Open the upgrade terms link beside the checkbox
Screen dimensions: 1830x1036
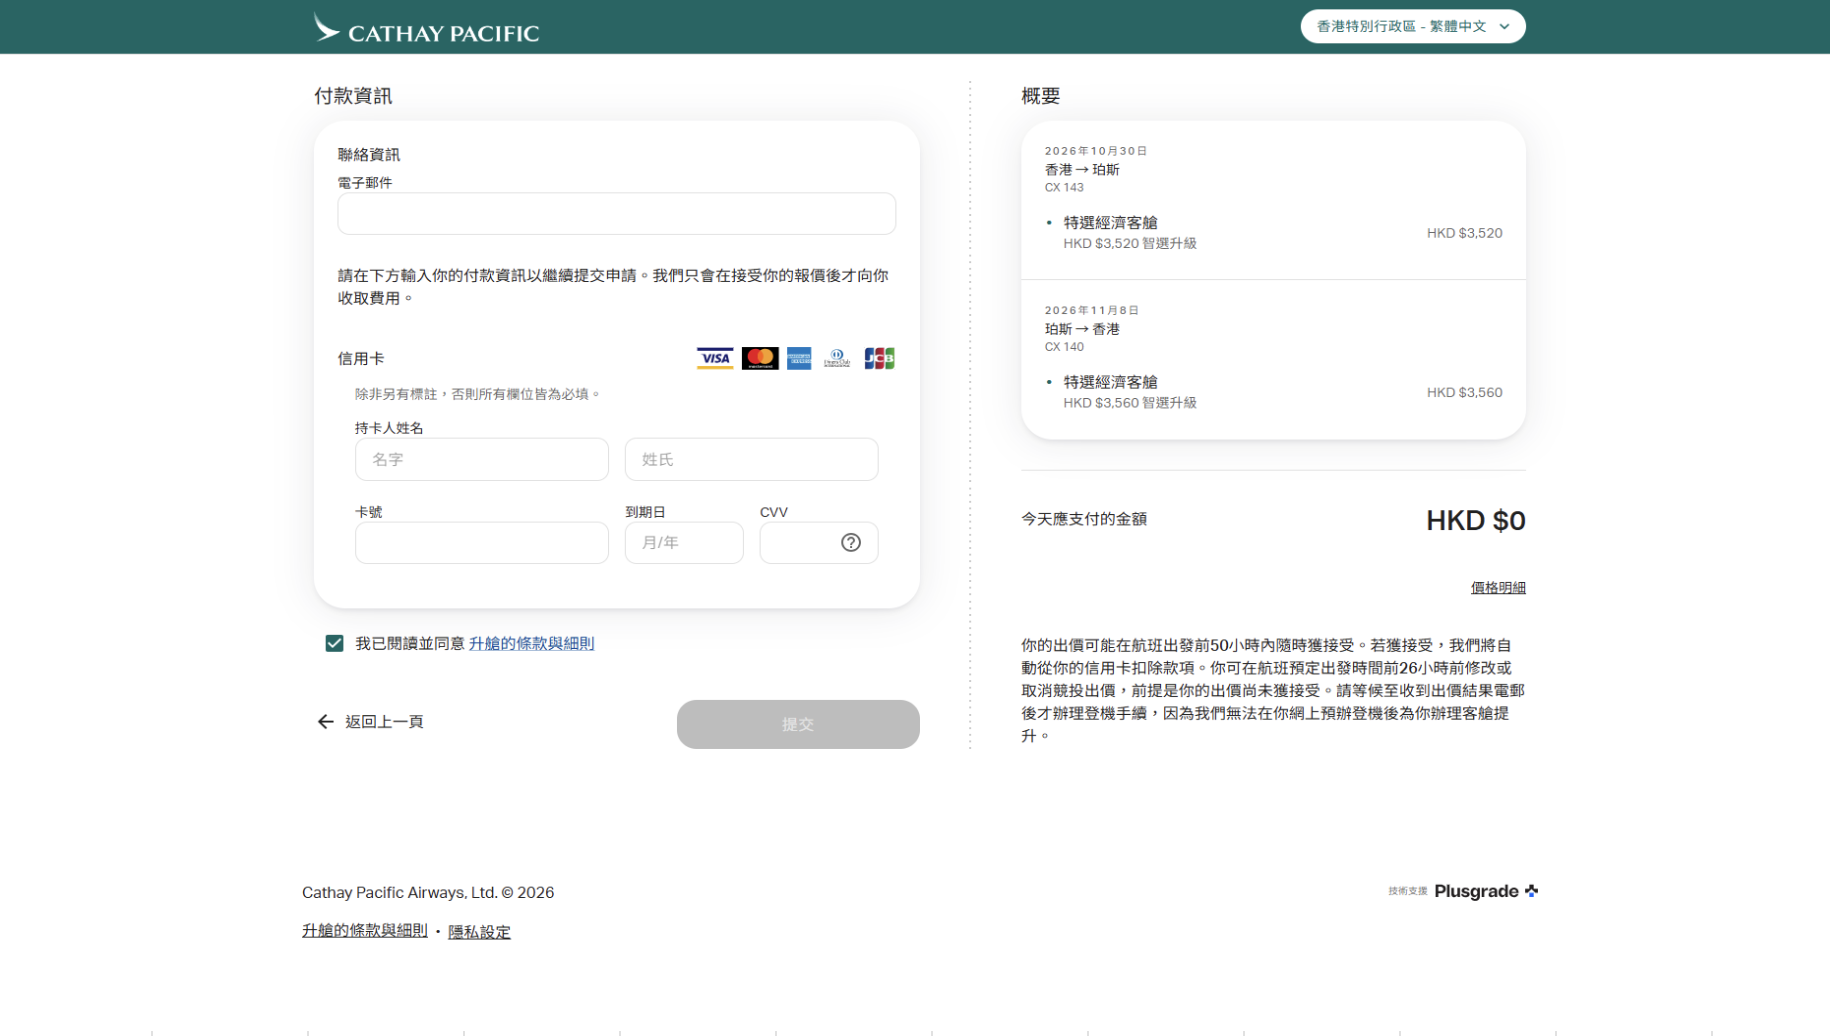pyautogui.click(x=531, y=643)
